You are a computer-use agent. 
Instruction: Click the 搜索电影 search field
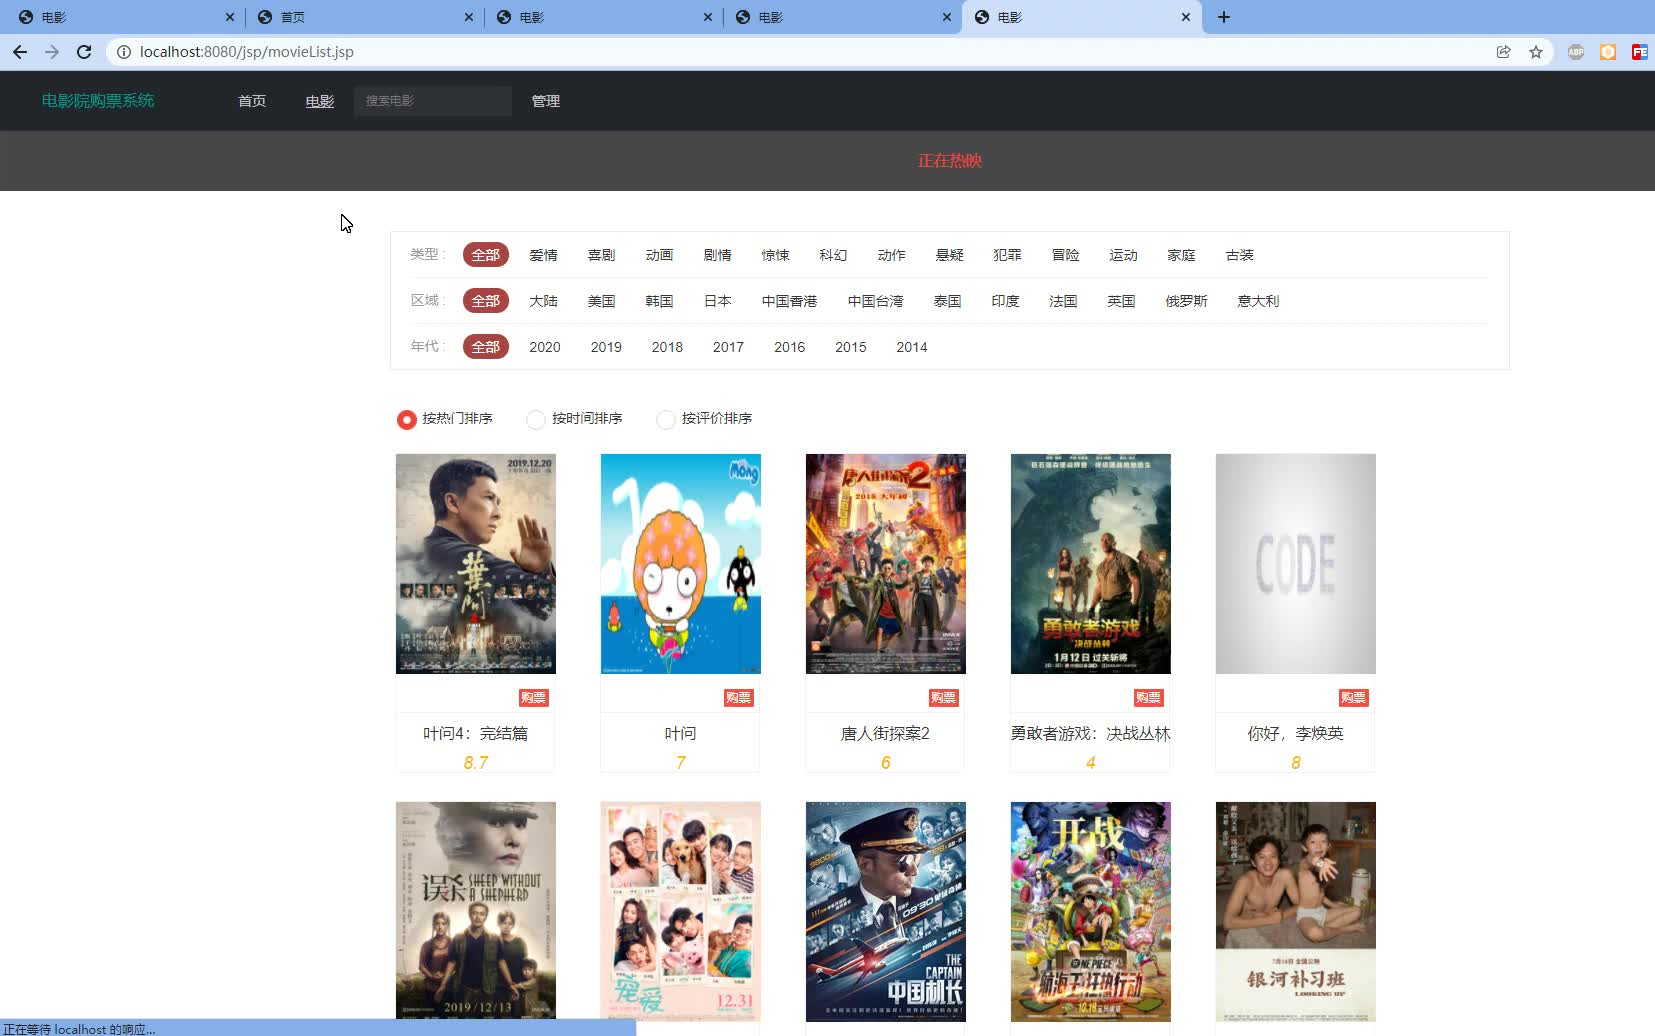pyautogui.click(x=433, y=101)
